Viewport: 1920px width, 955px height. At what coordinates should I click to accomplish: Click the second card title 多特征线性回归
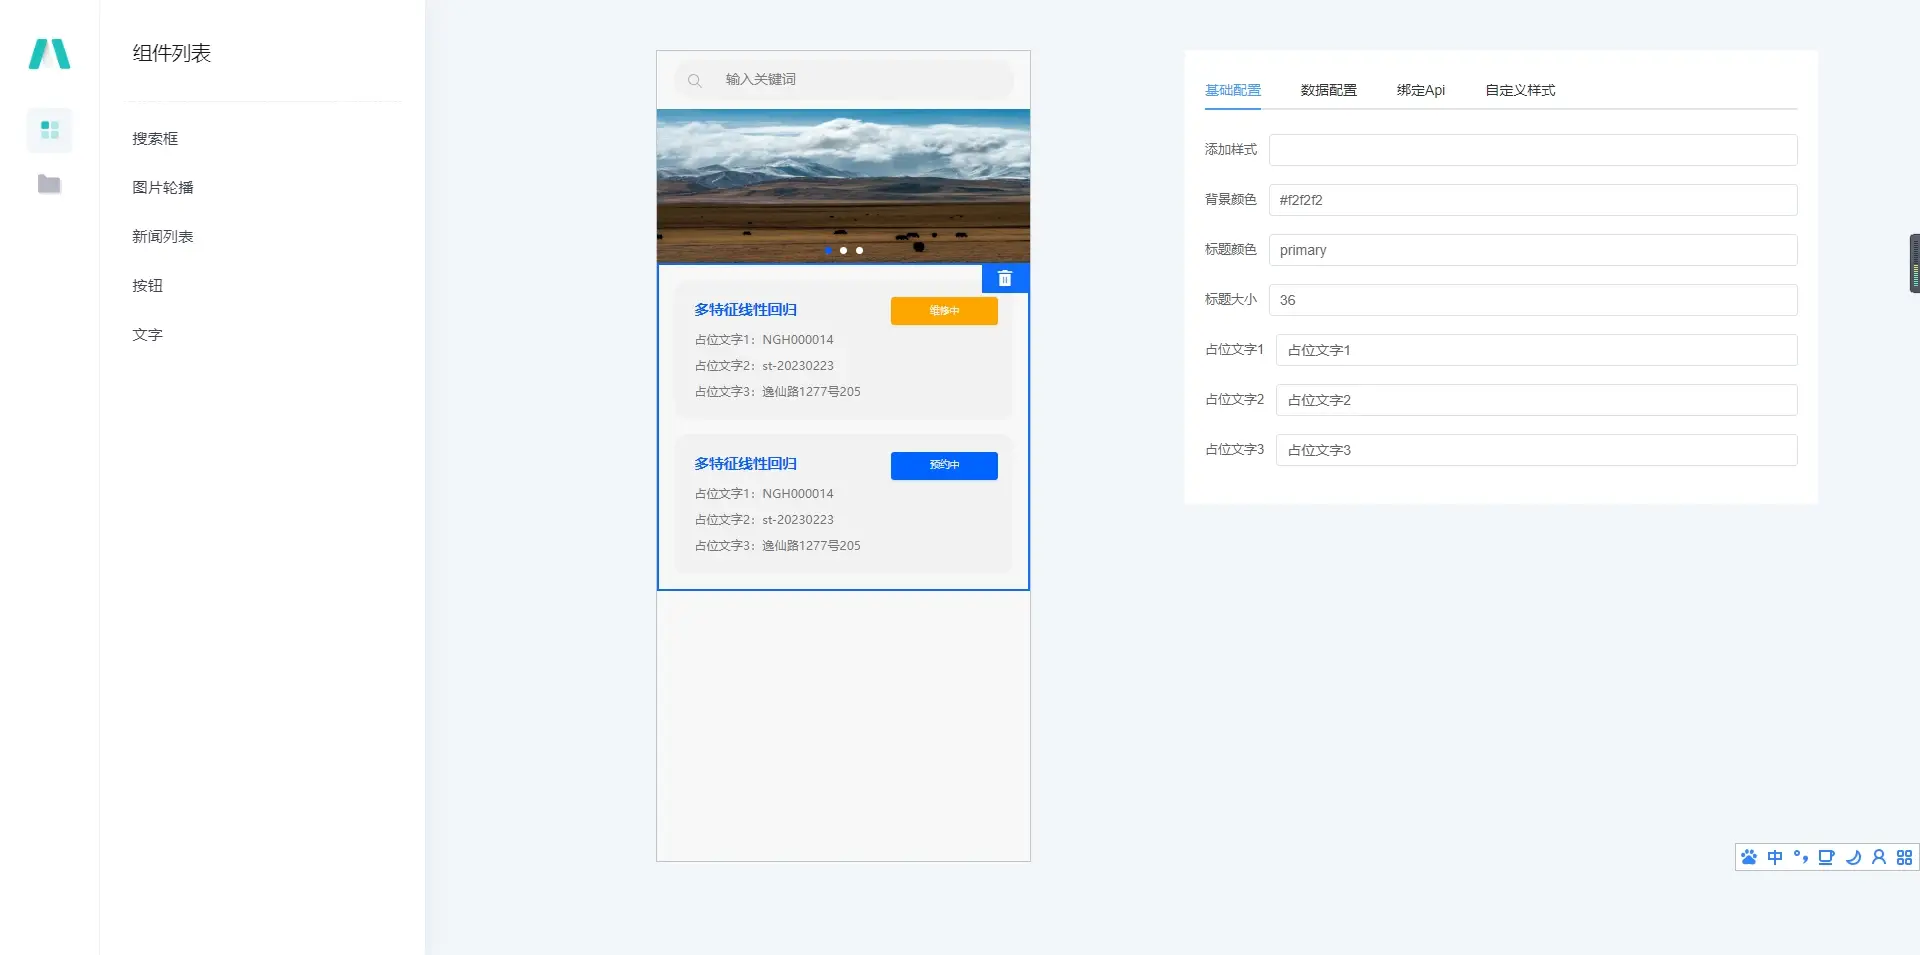tap(746, 464)
